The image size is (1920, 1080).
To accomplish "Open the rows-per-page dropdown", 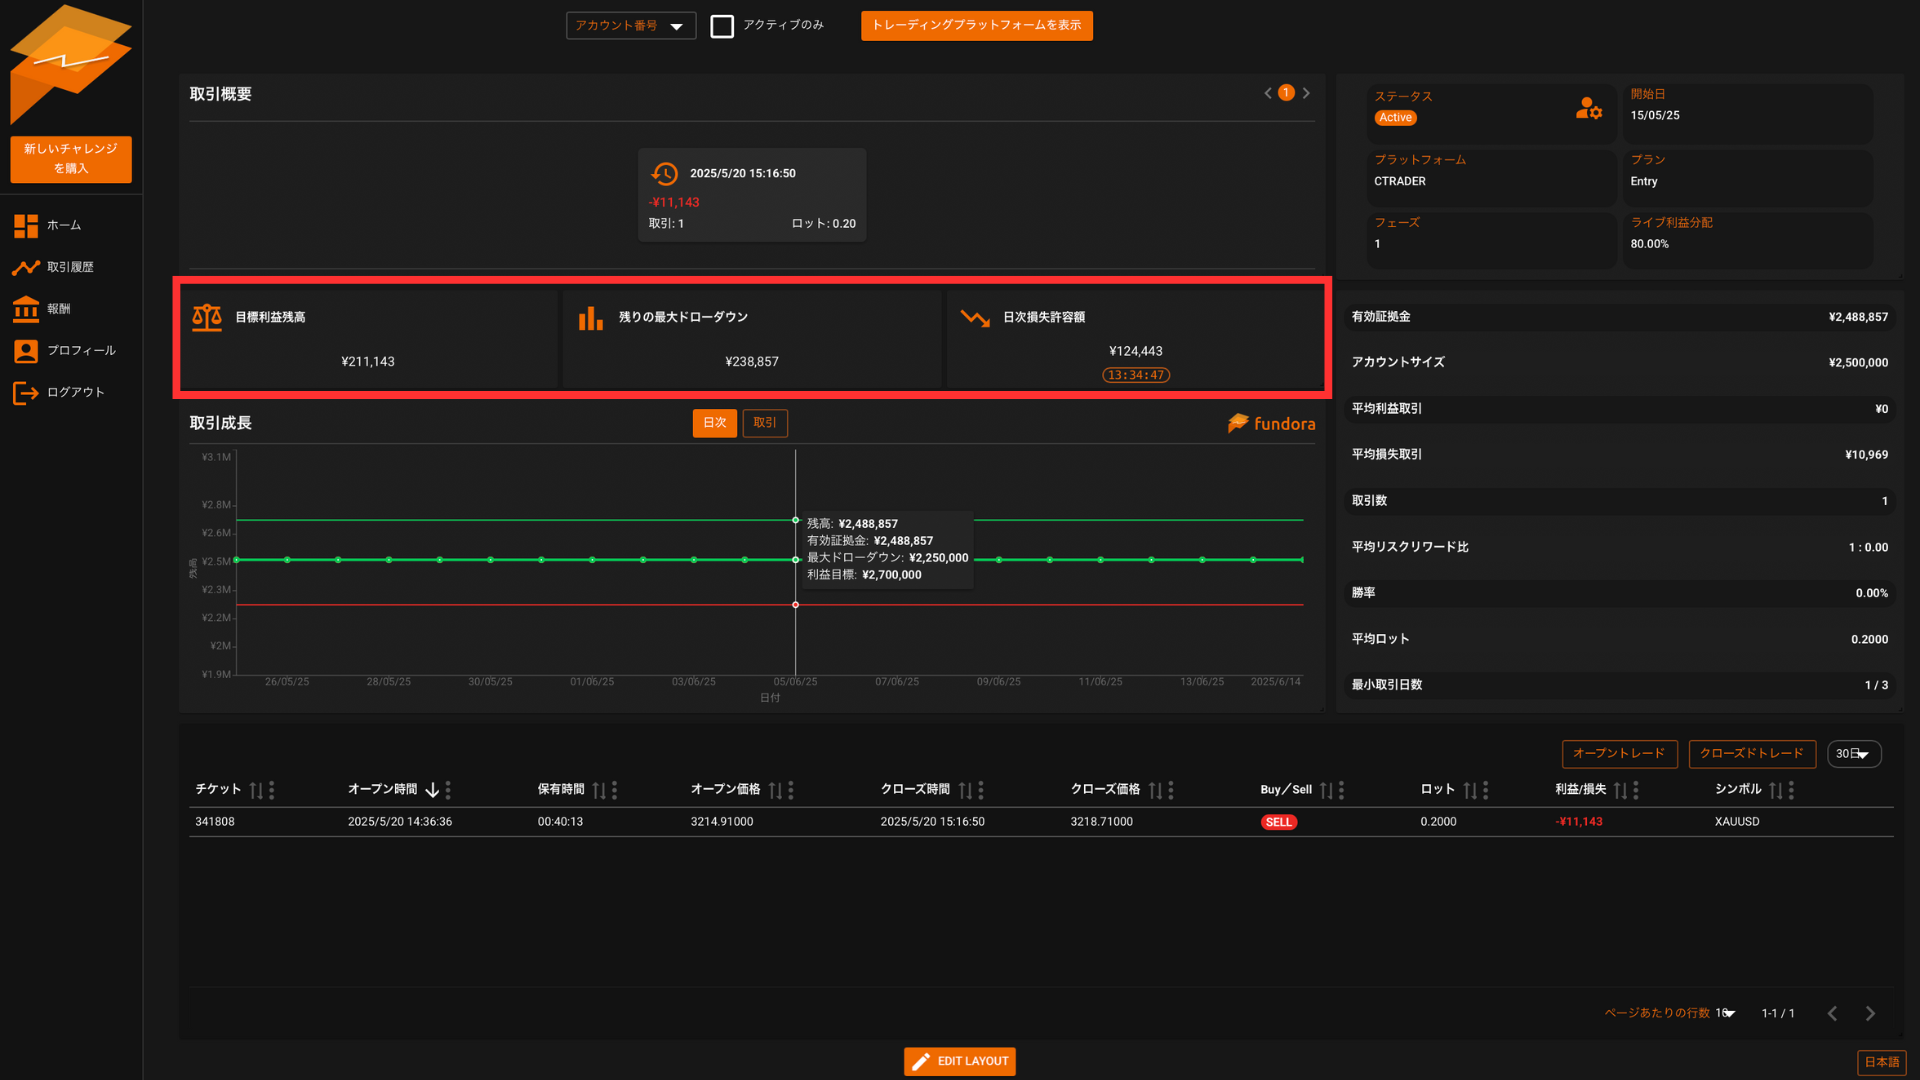I will click(1726, 1013).
